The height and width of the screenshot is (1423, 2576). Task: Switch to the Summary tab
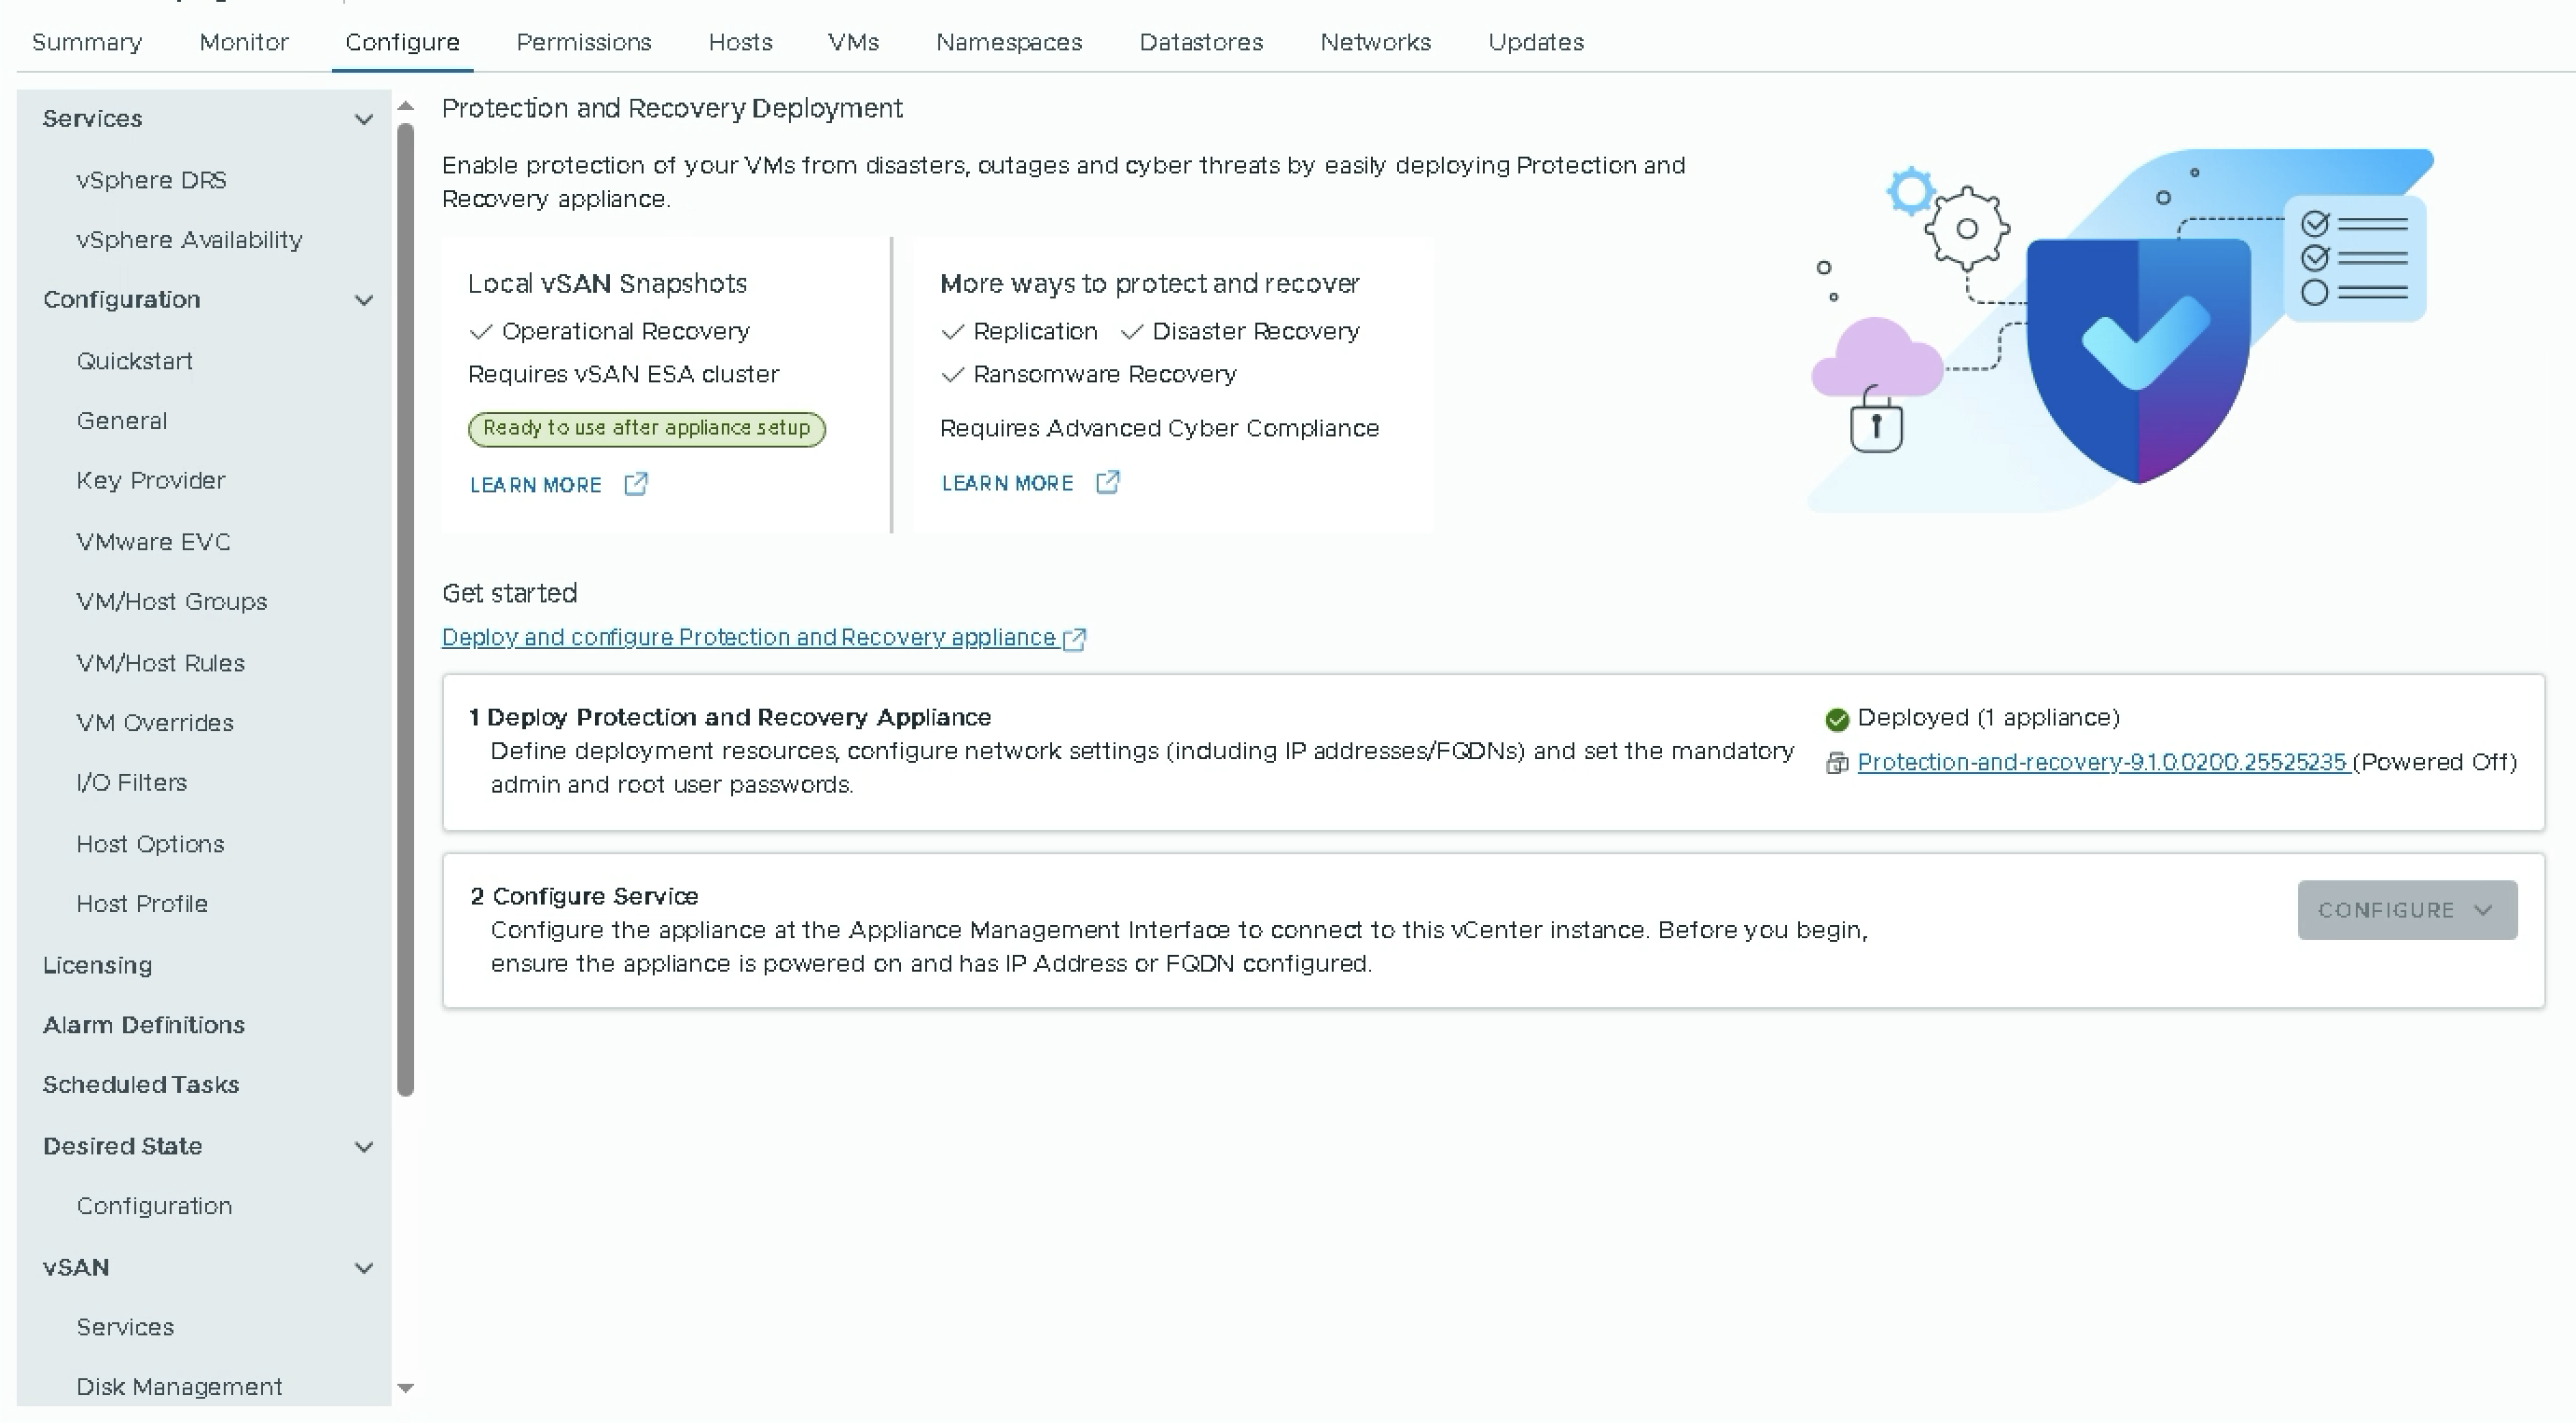[x=87, y=42]
